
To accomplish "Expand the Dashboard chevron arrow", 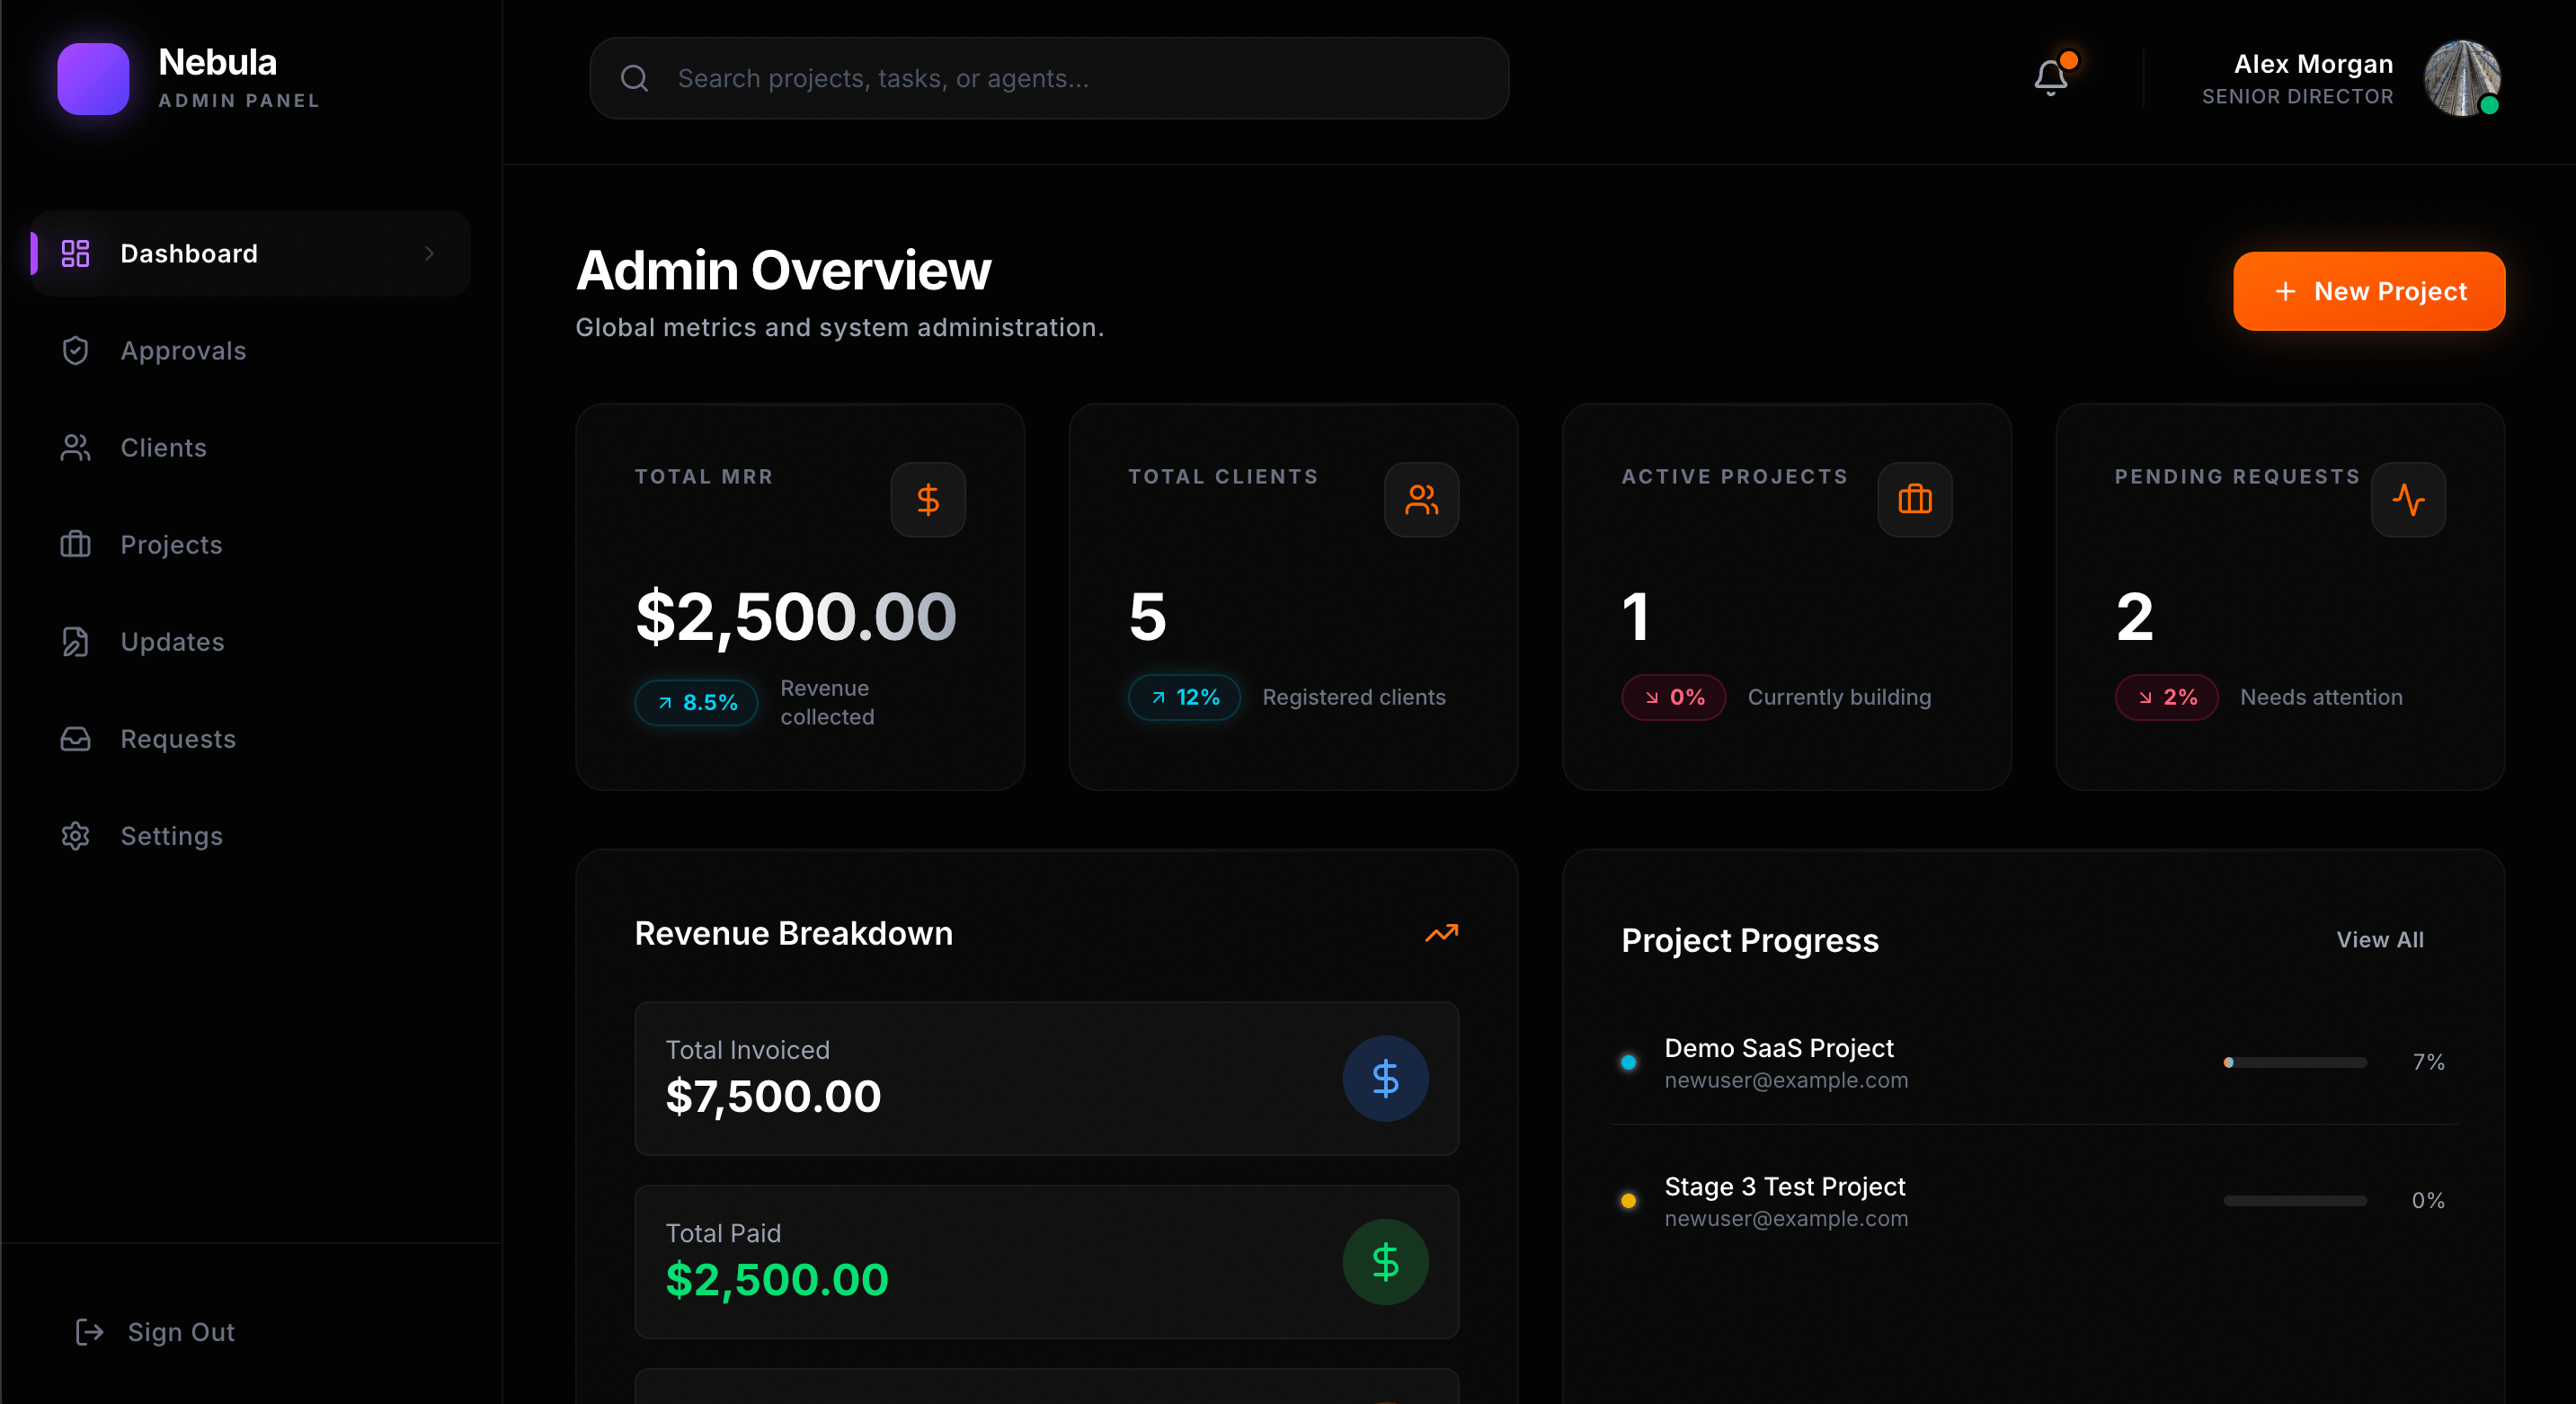I will 429,254.
